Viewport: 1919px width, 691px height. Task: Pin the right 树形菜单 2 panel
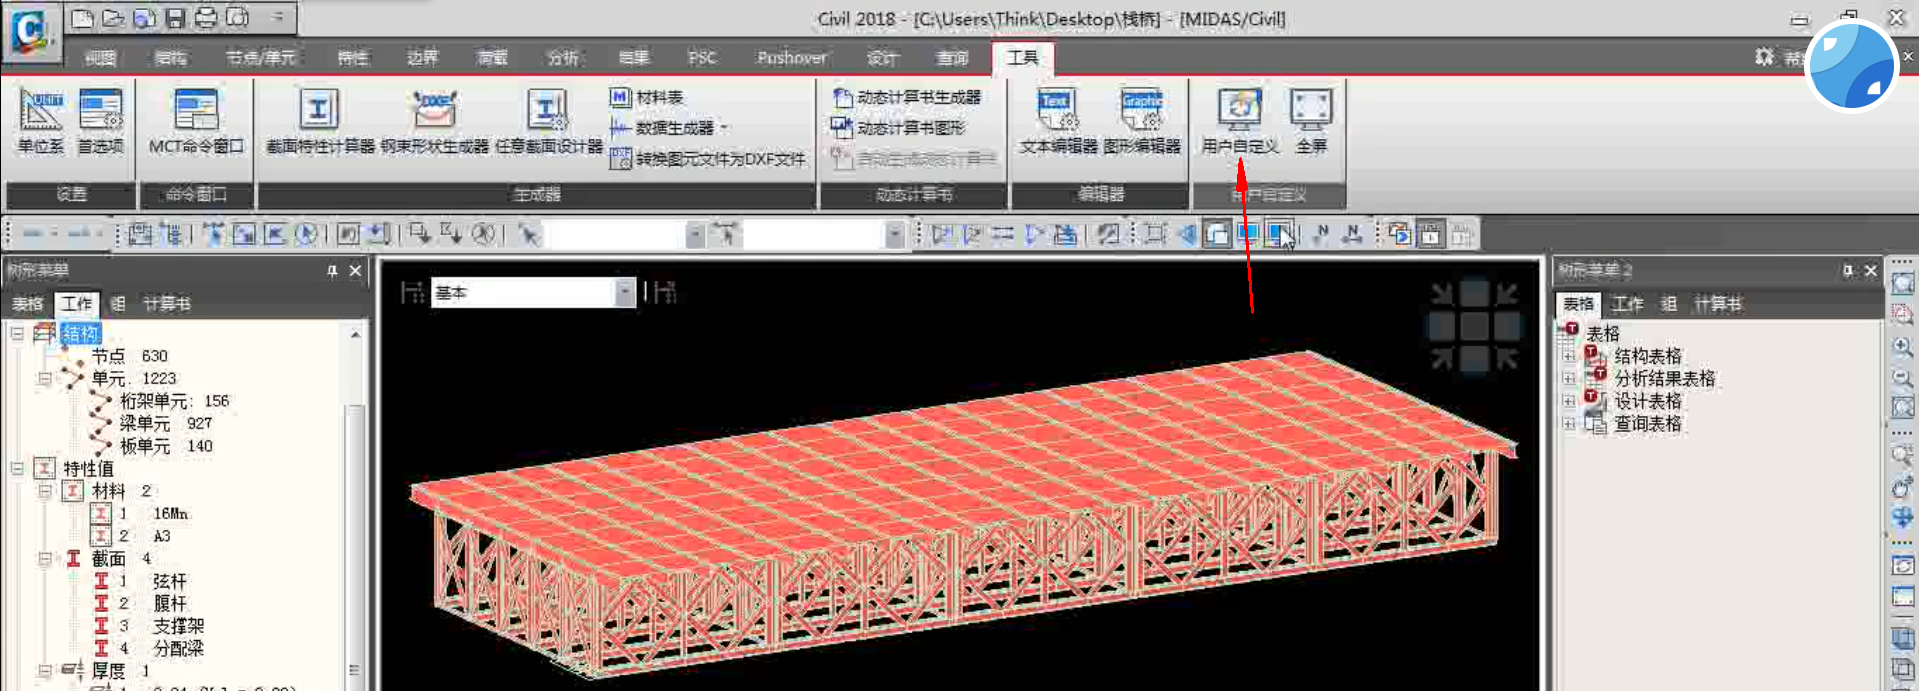tap(1848, 270)
